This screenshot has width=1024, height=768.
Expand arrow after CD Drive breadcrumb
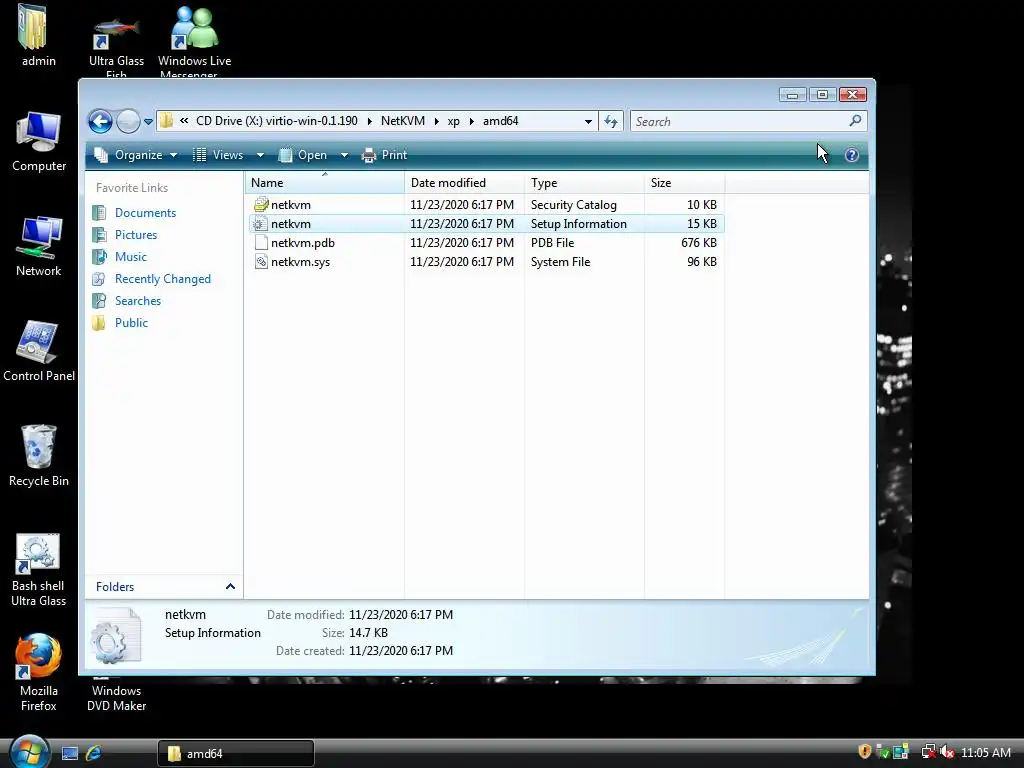pos(370,121)
